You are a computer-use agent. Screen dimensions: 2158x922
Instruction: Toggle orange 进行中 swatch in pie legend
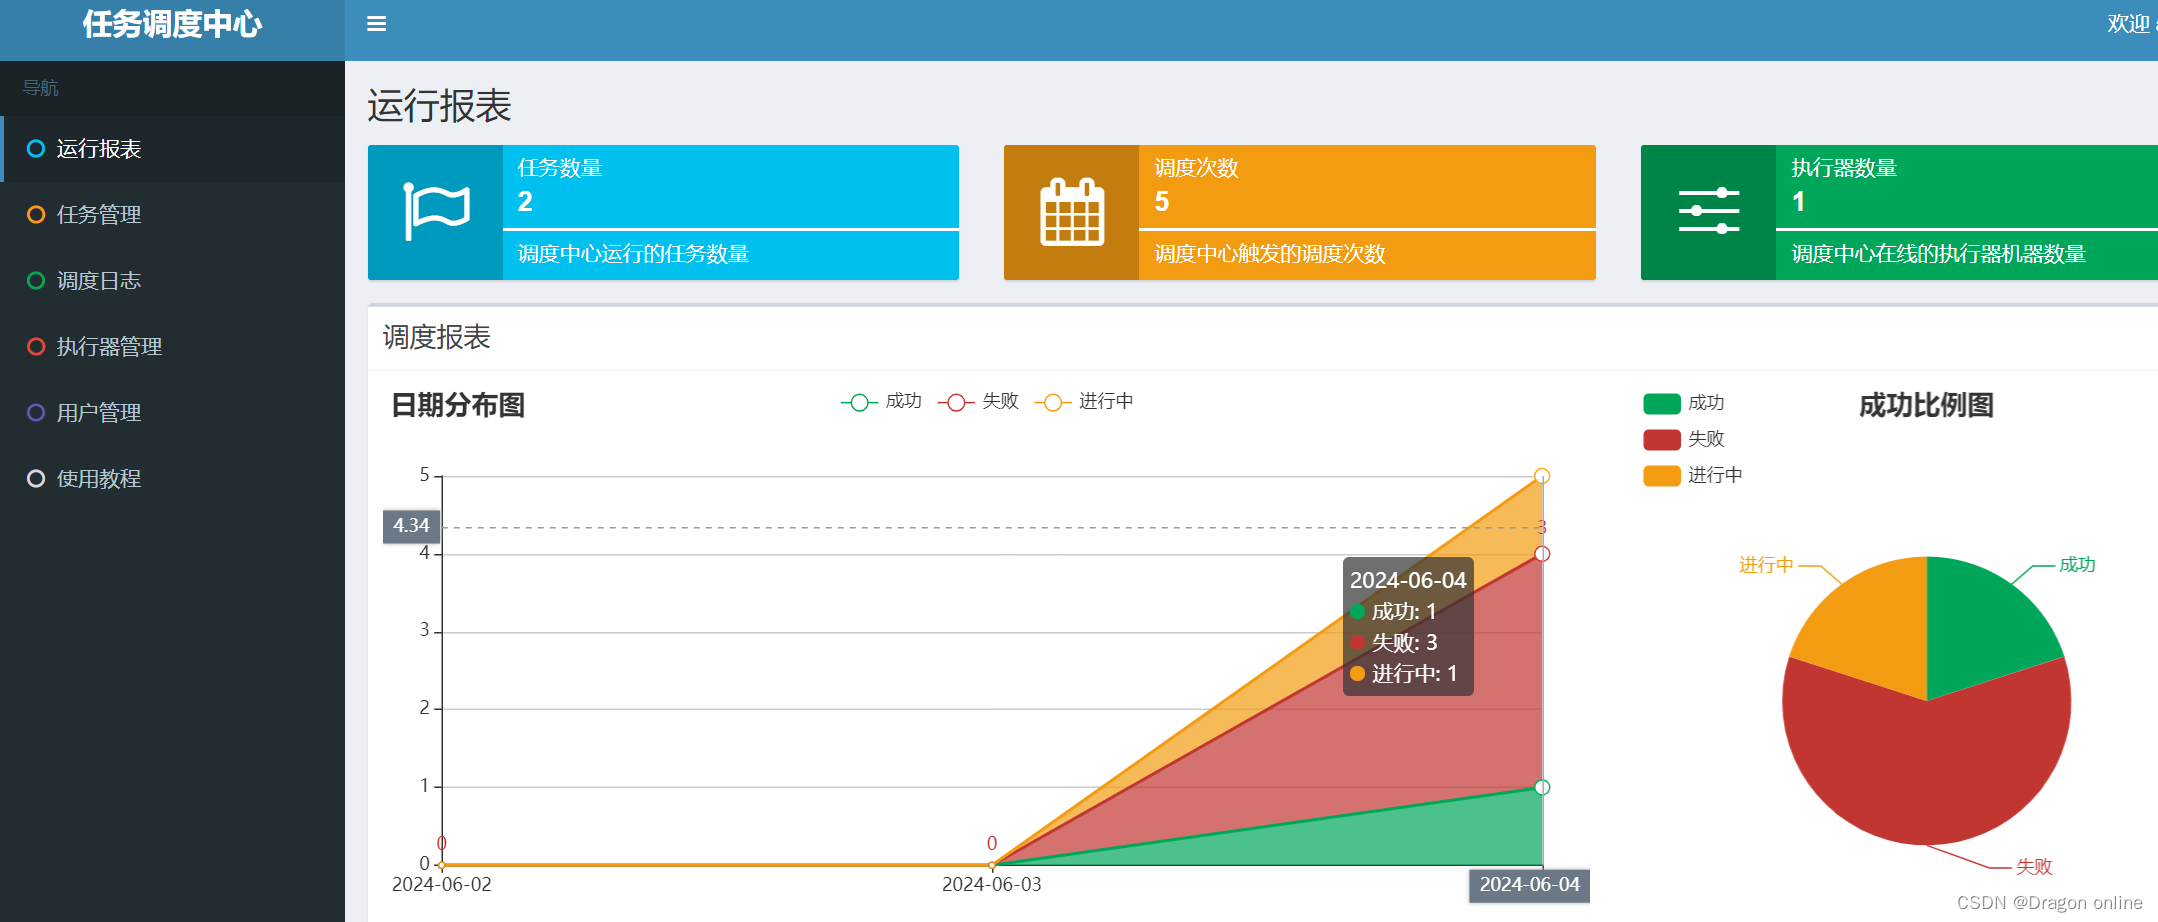[x=1662, y=476]
